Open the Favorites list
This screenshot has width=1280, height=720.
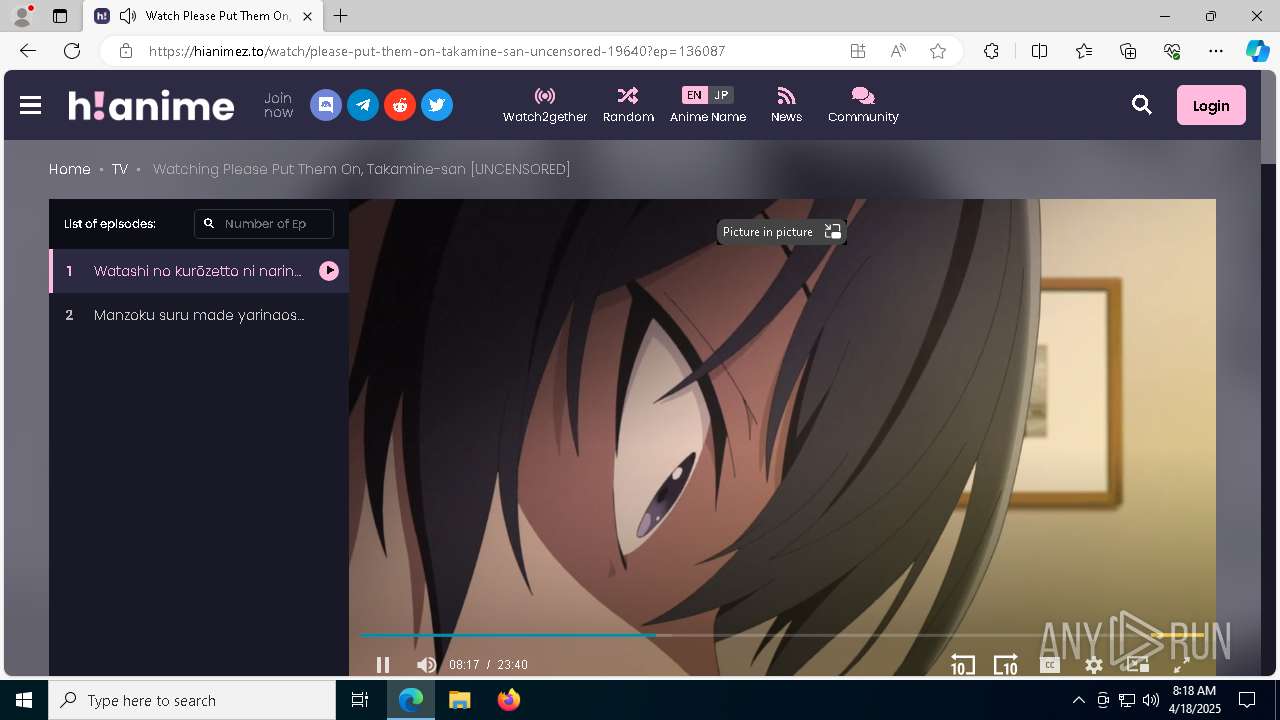(1084, 51)
